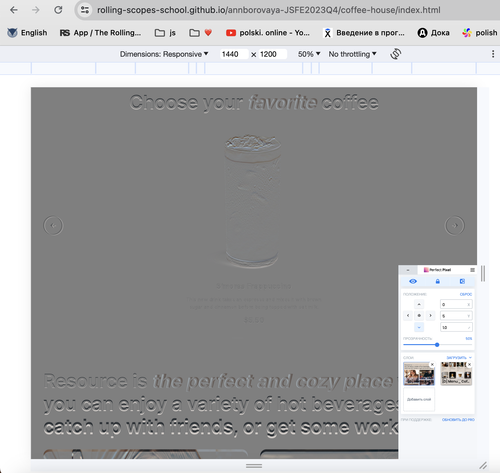Toggle the overlay lock icon
500x473 pixels.
(x=438, y=281)
